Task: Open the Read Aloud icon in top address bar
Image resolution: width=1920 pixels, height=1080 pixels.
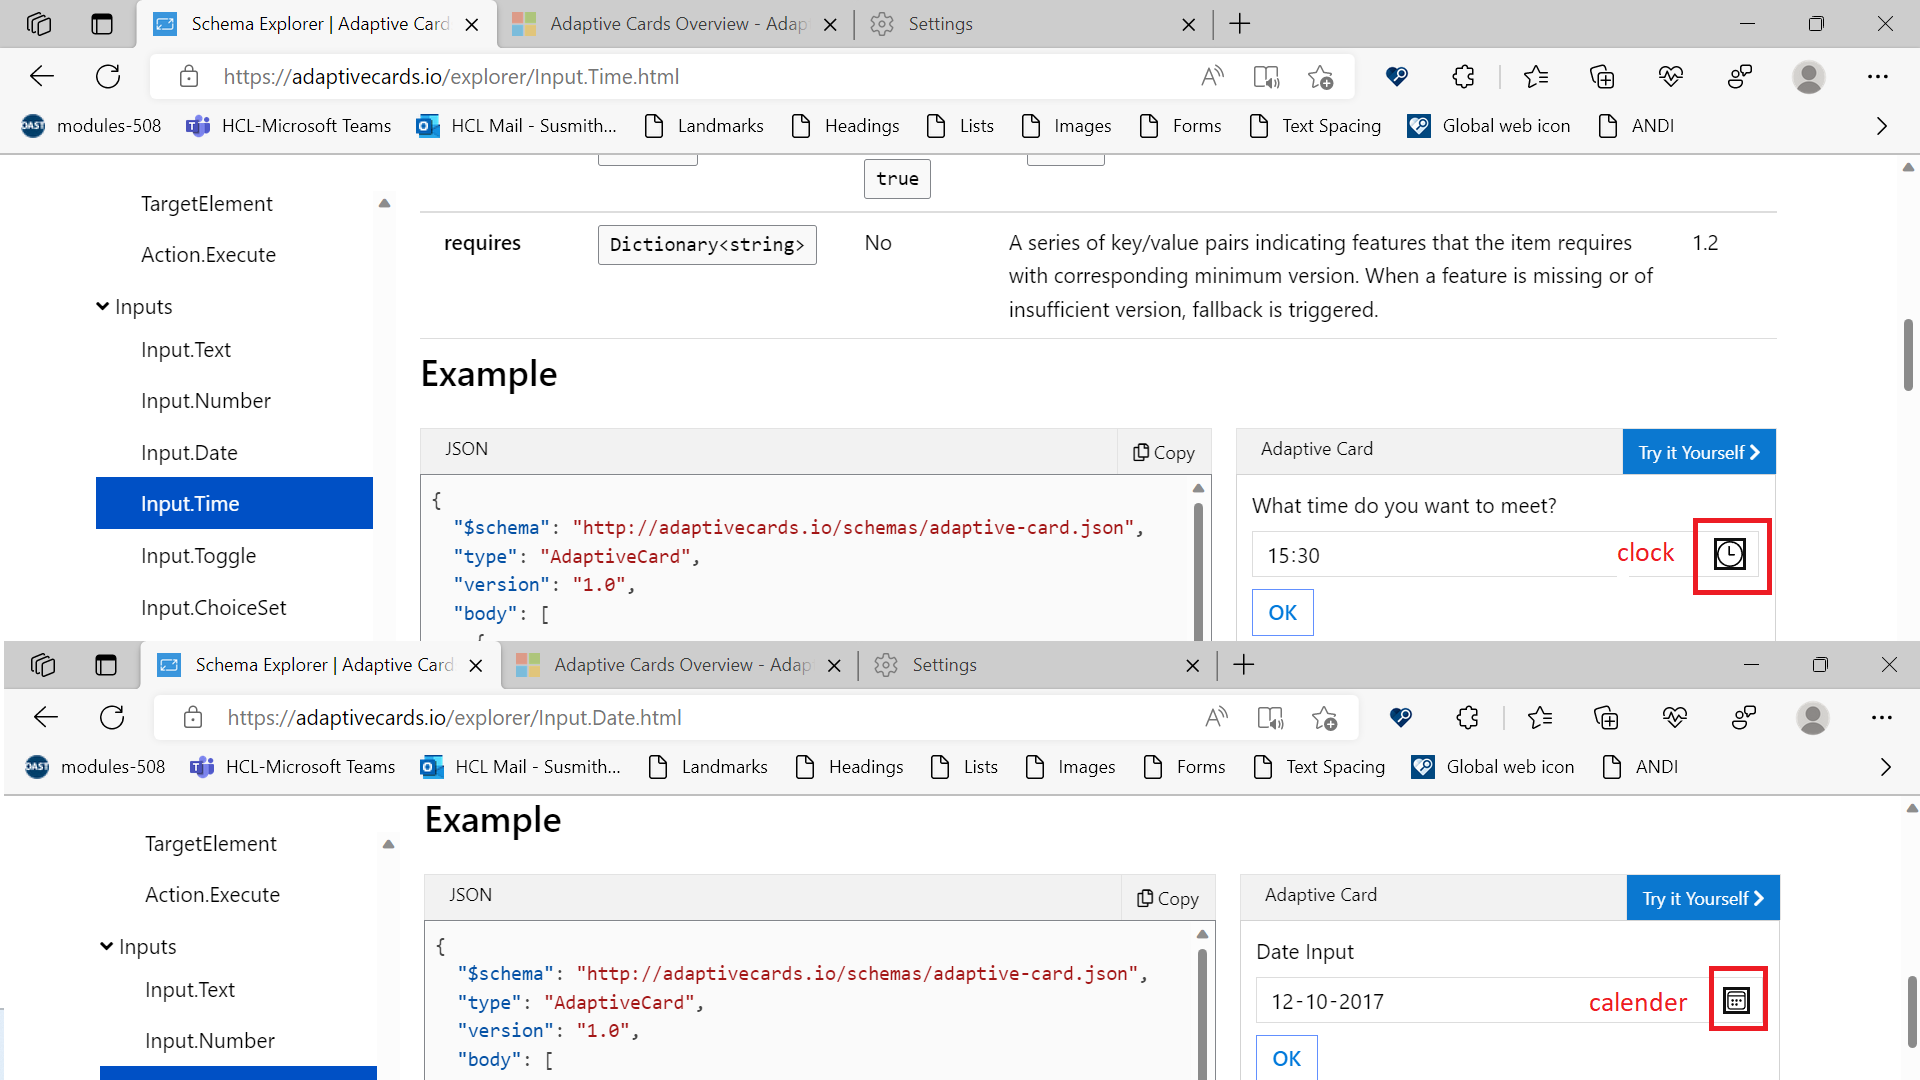Action: [x=1212, y=76]
